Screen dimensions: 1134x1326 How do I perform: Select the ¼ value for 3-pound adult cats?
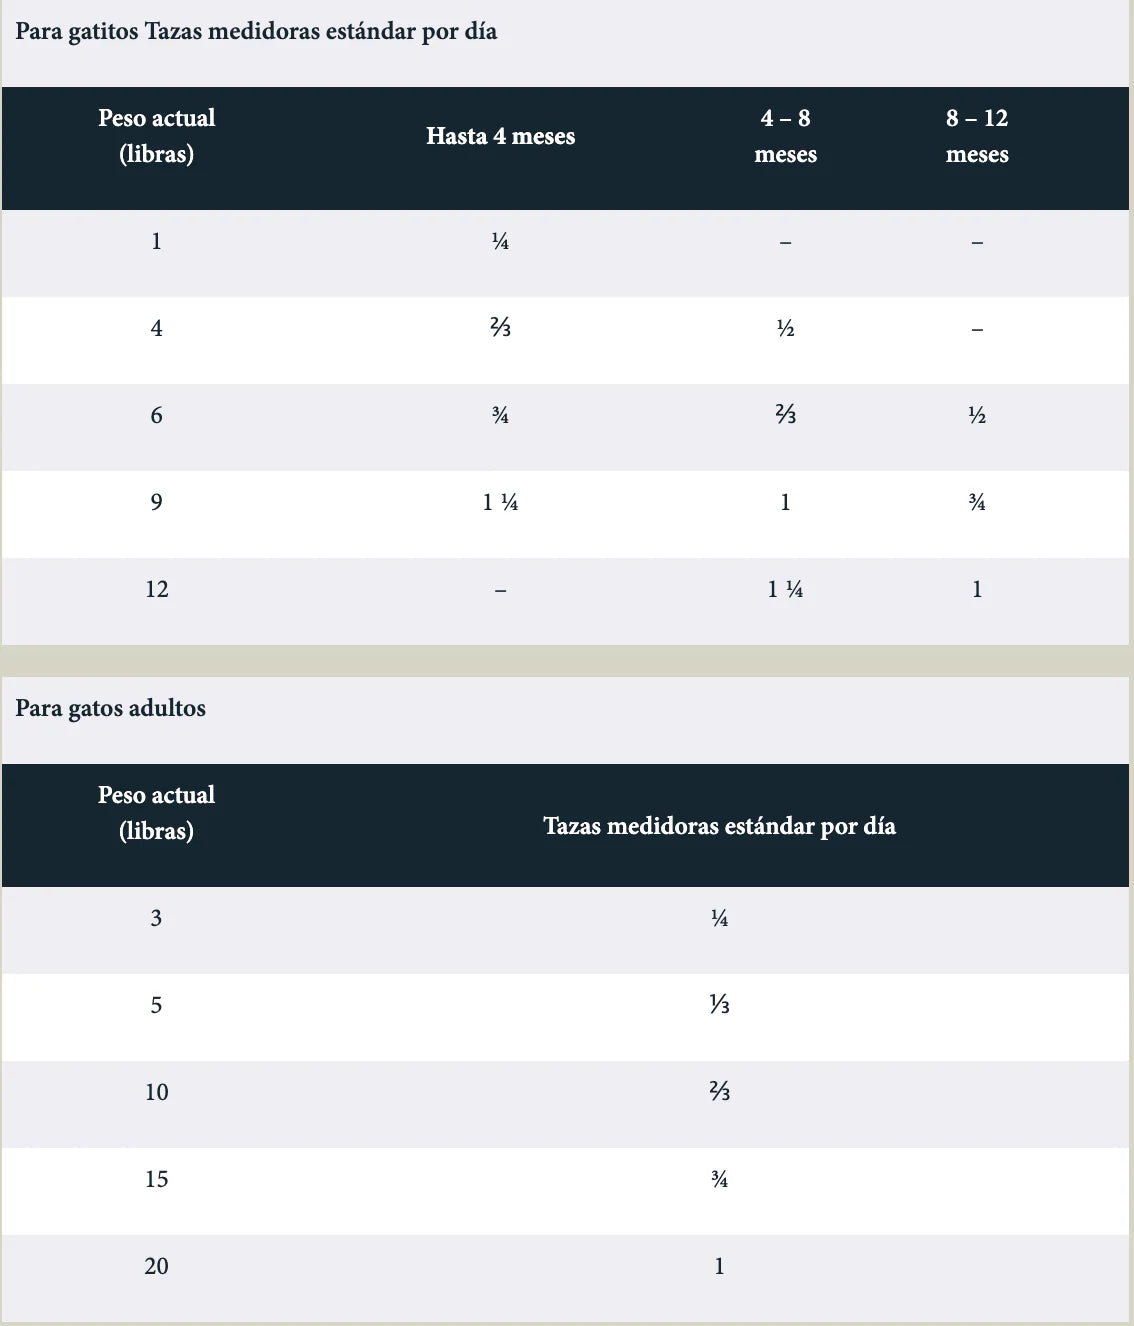pyautogui.click(x=719, y=918)
